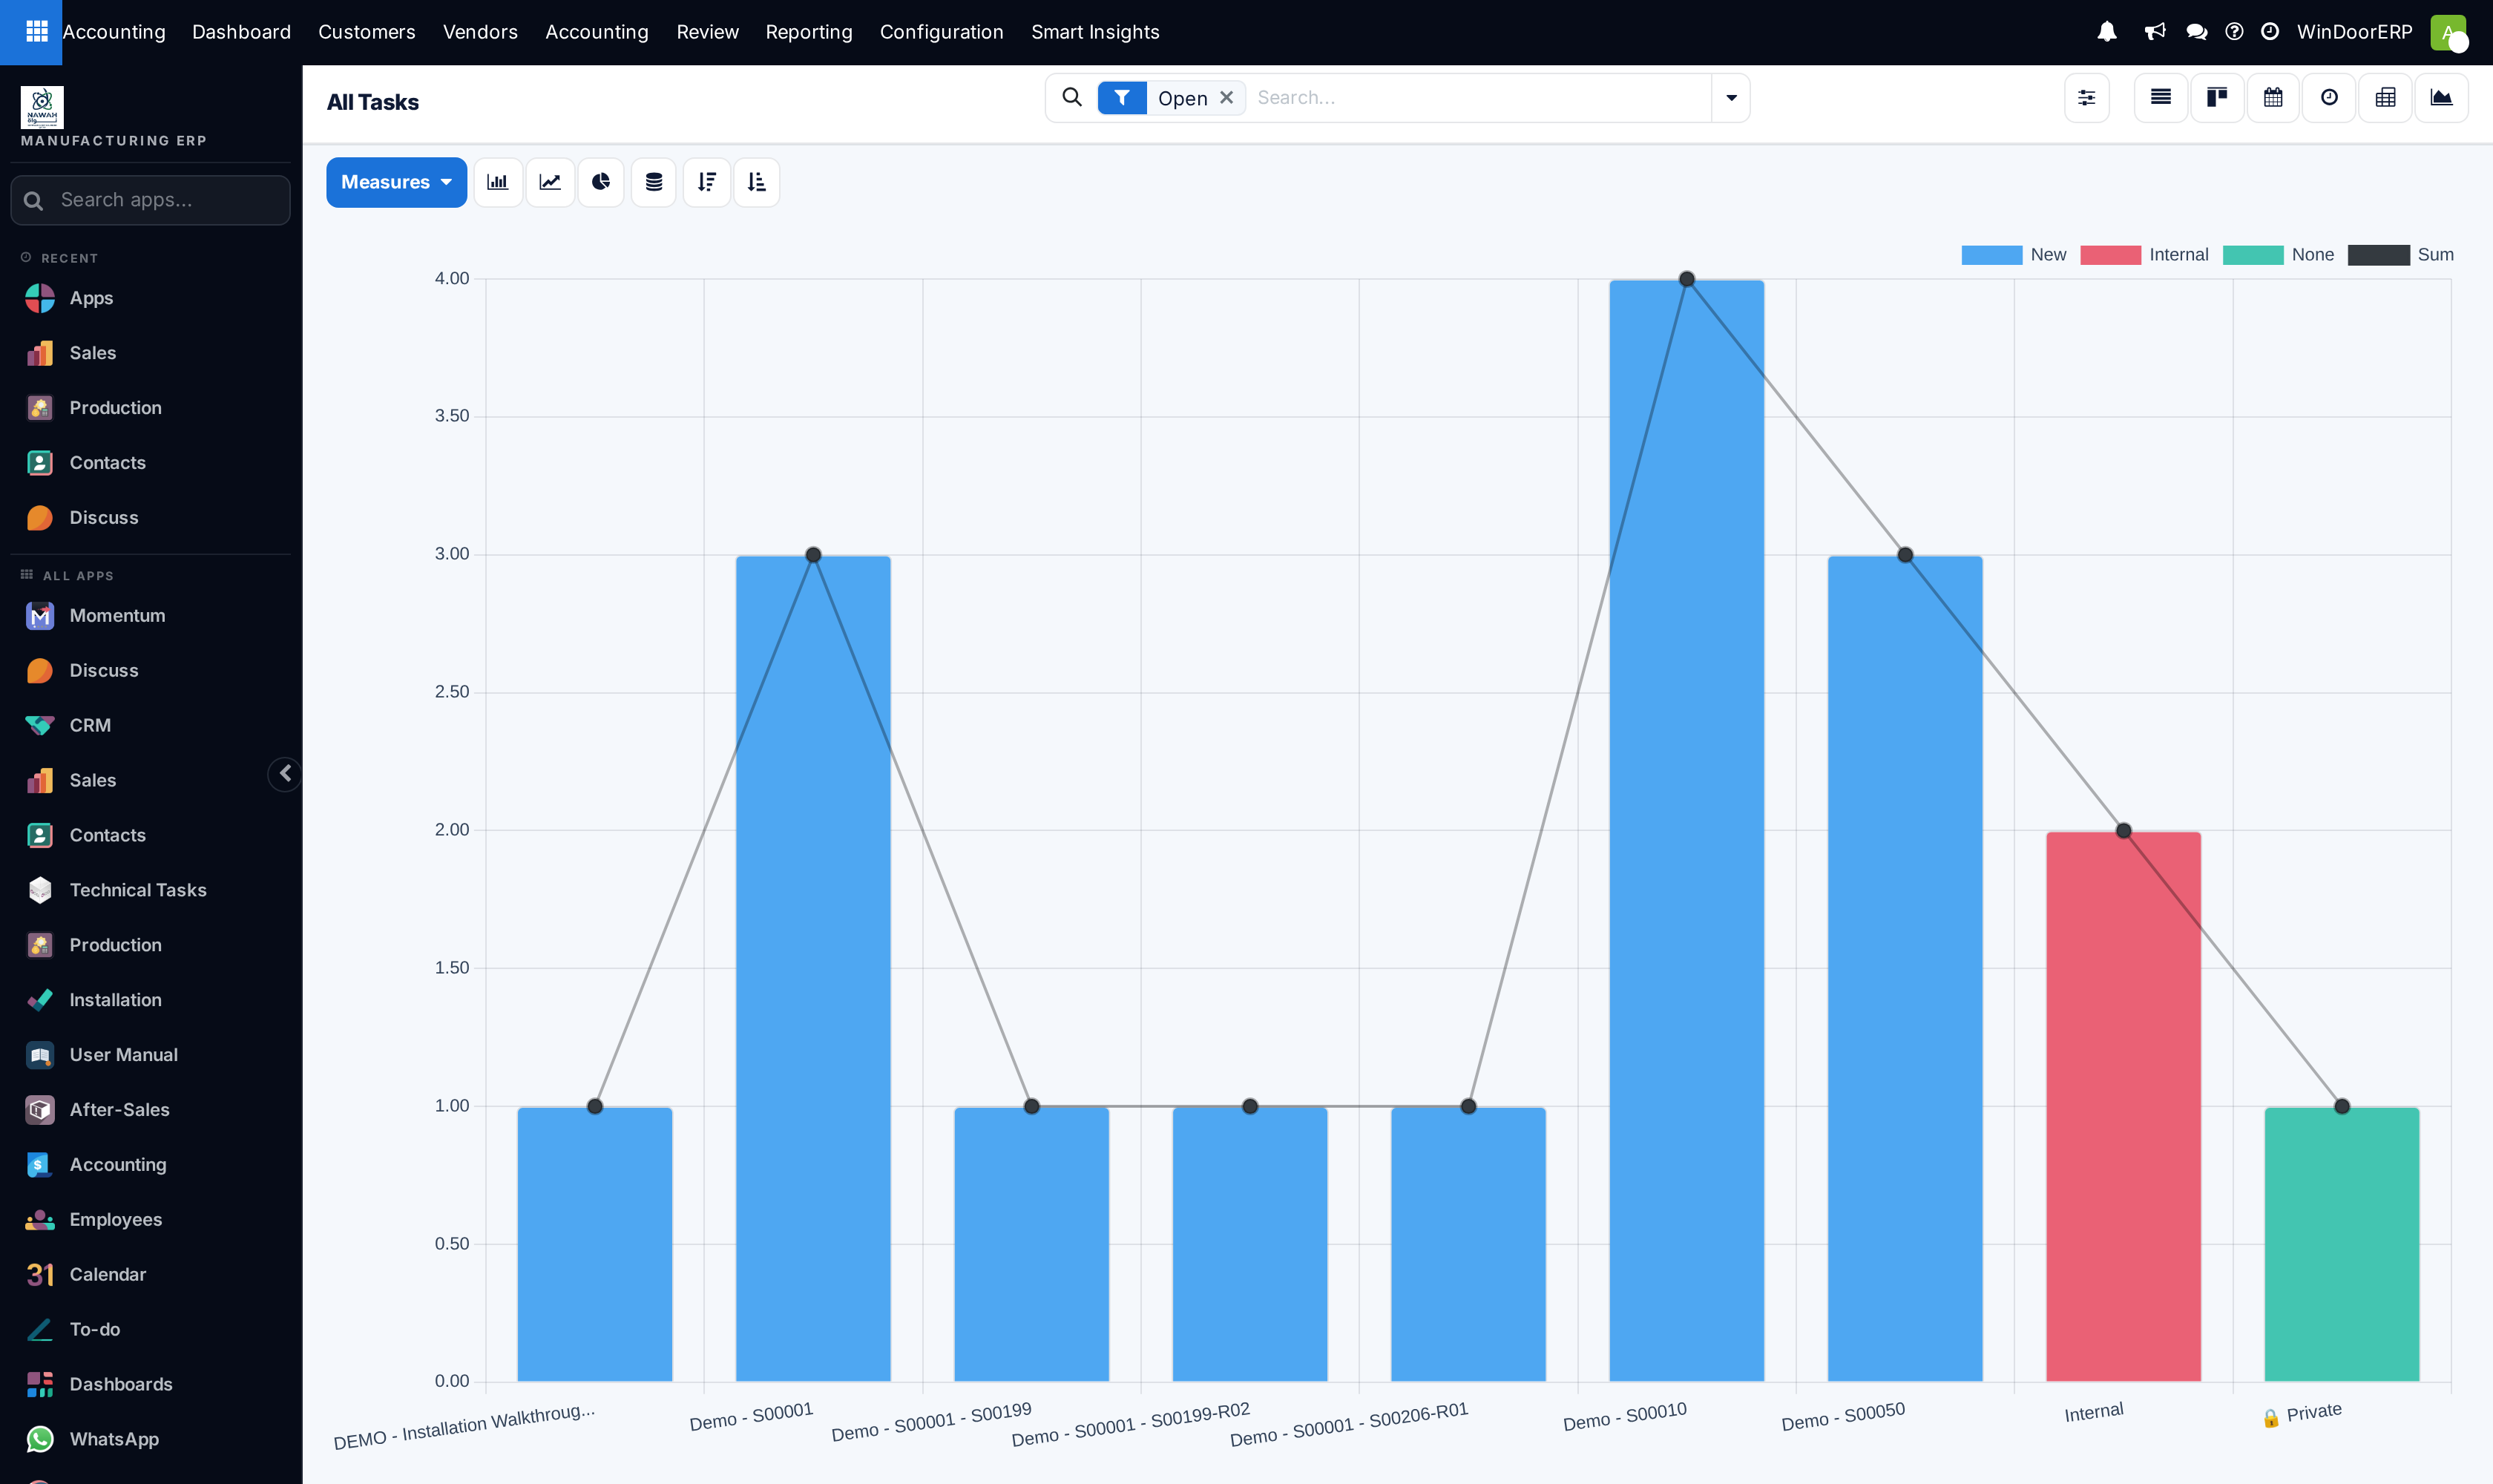Open the announcements megaphone icon
The height and width of the screenshot is (1484, 2493).
click(2155, 32)
